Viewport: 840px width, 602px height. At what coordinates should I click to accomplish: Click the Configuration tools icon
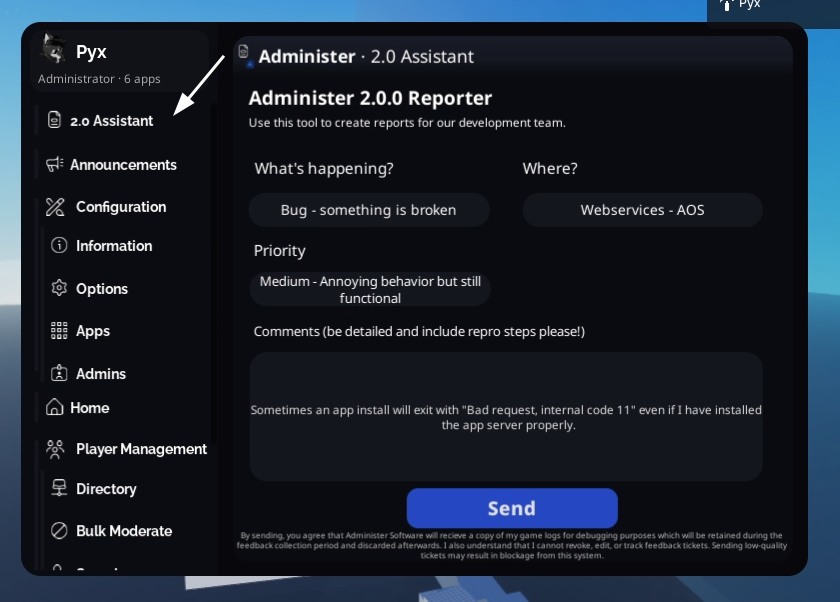click(55, 207)
